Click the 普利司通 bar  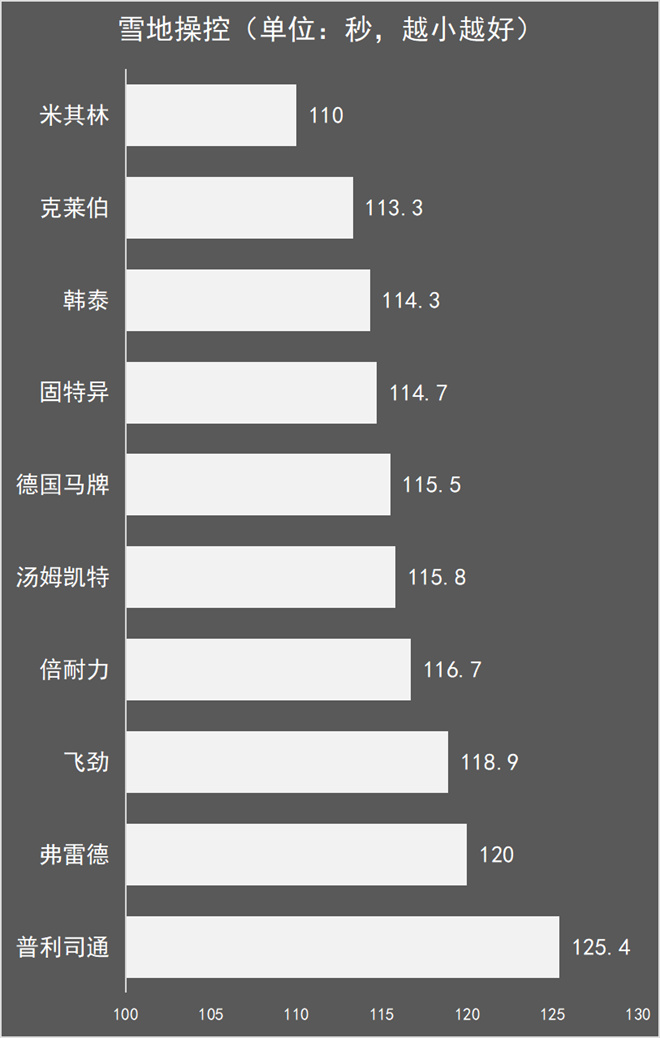click(x=343, y=947)
